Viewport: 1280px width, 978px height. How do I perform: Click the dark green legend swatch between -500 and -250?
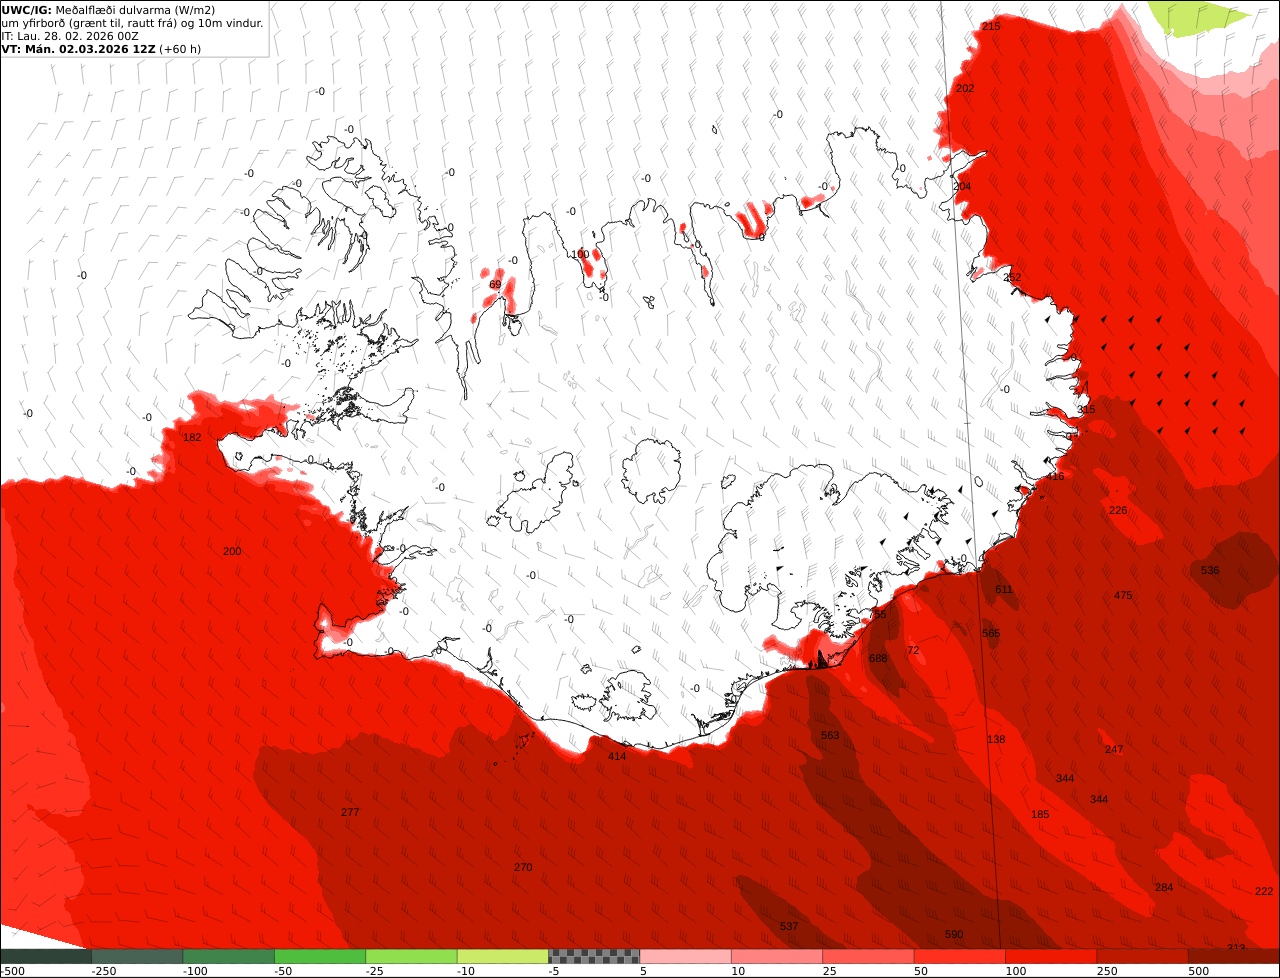46,956
